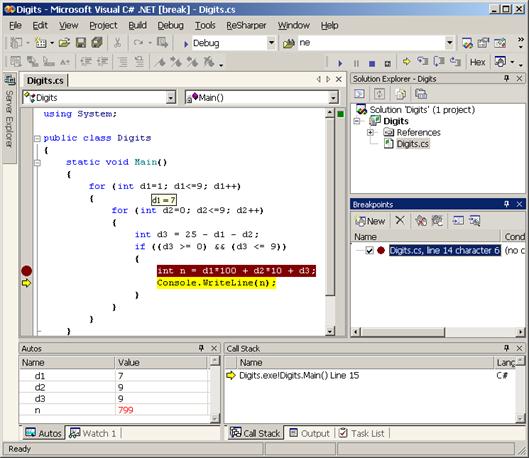
Task: Click the red breakpoint marker in editor margin
Action: (x=27, y=270)
